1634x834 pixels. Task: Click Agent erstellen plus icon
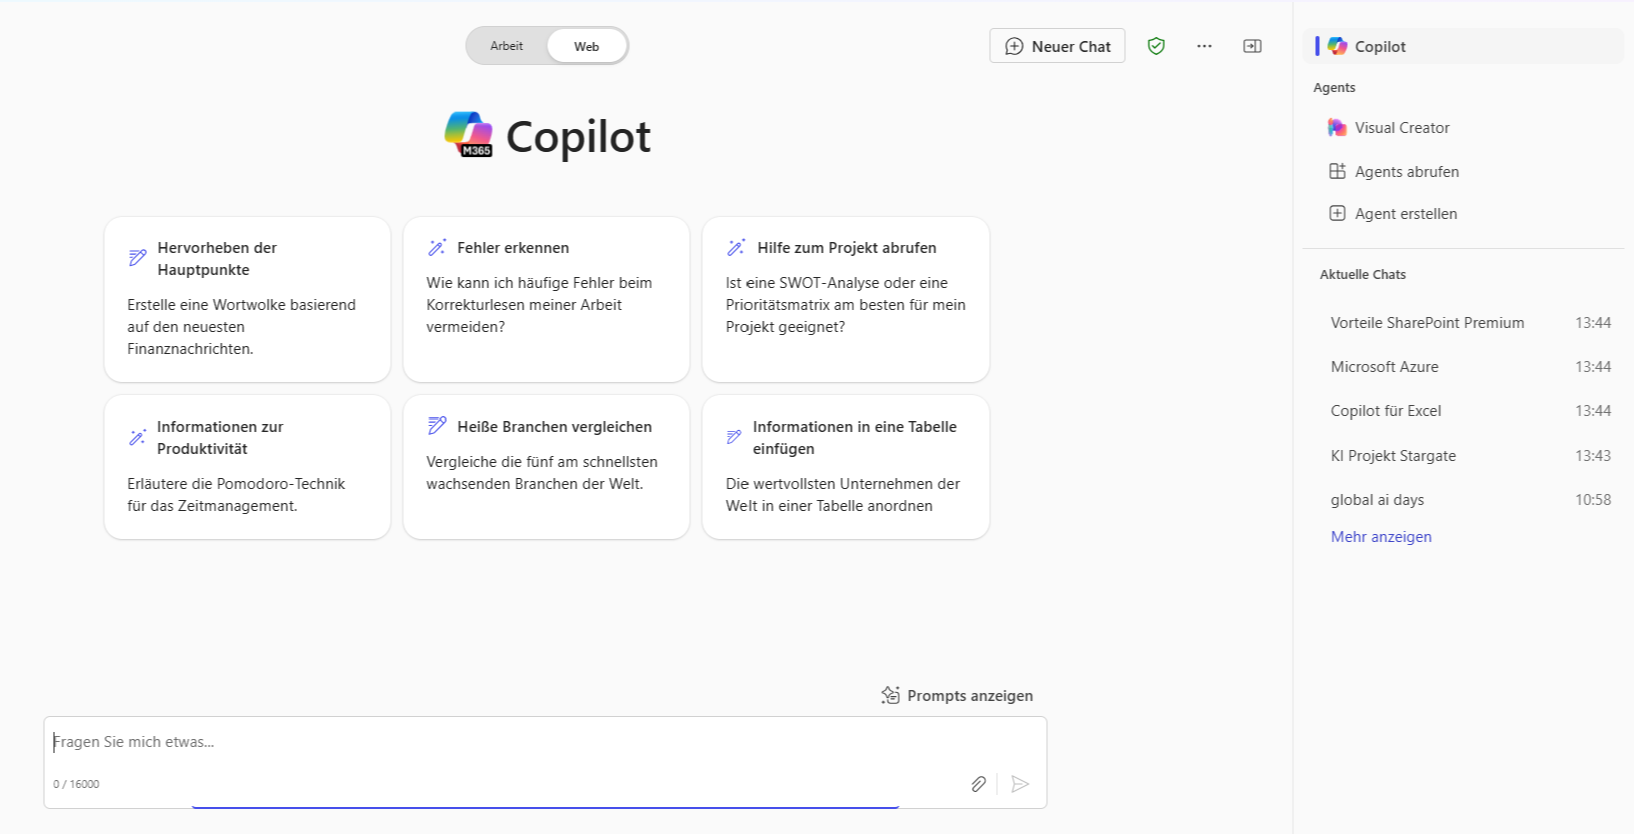coord(1337,213)
